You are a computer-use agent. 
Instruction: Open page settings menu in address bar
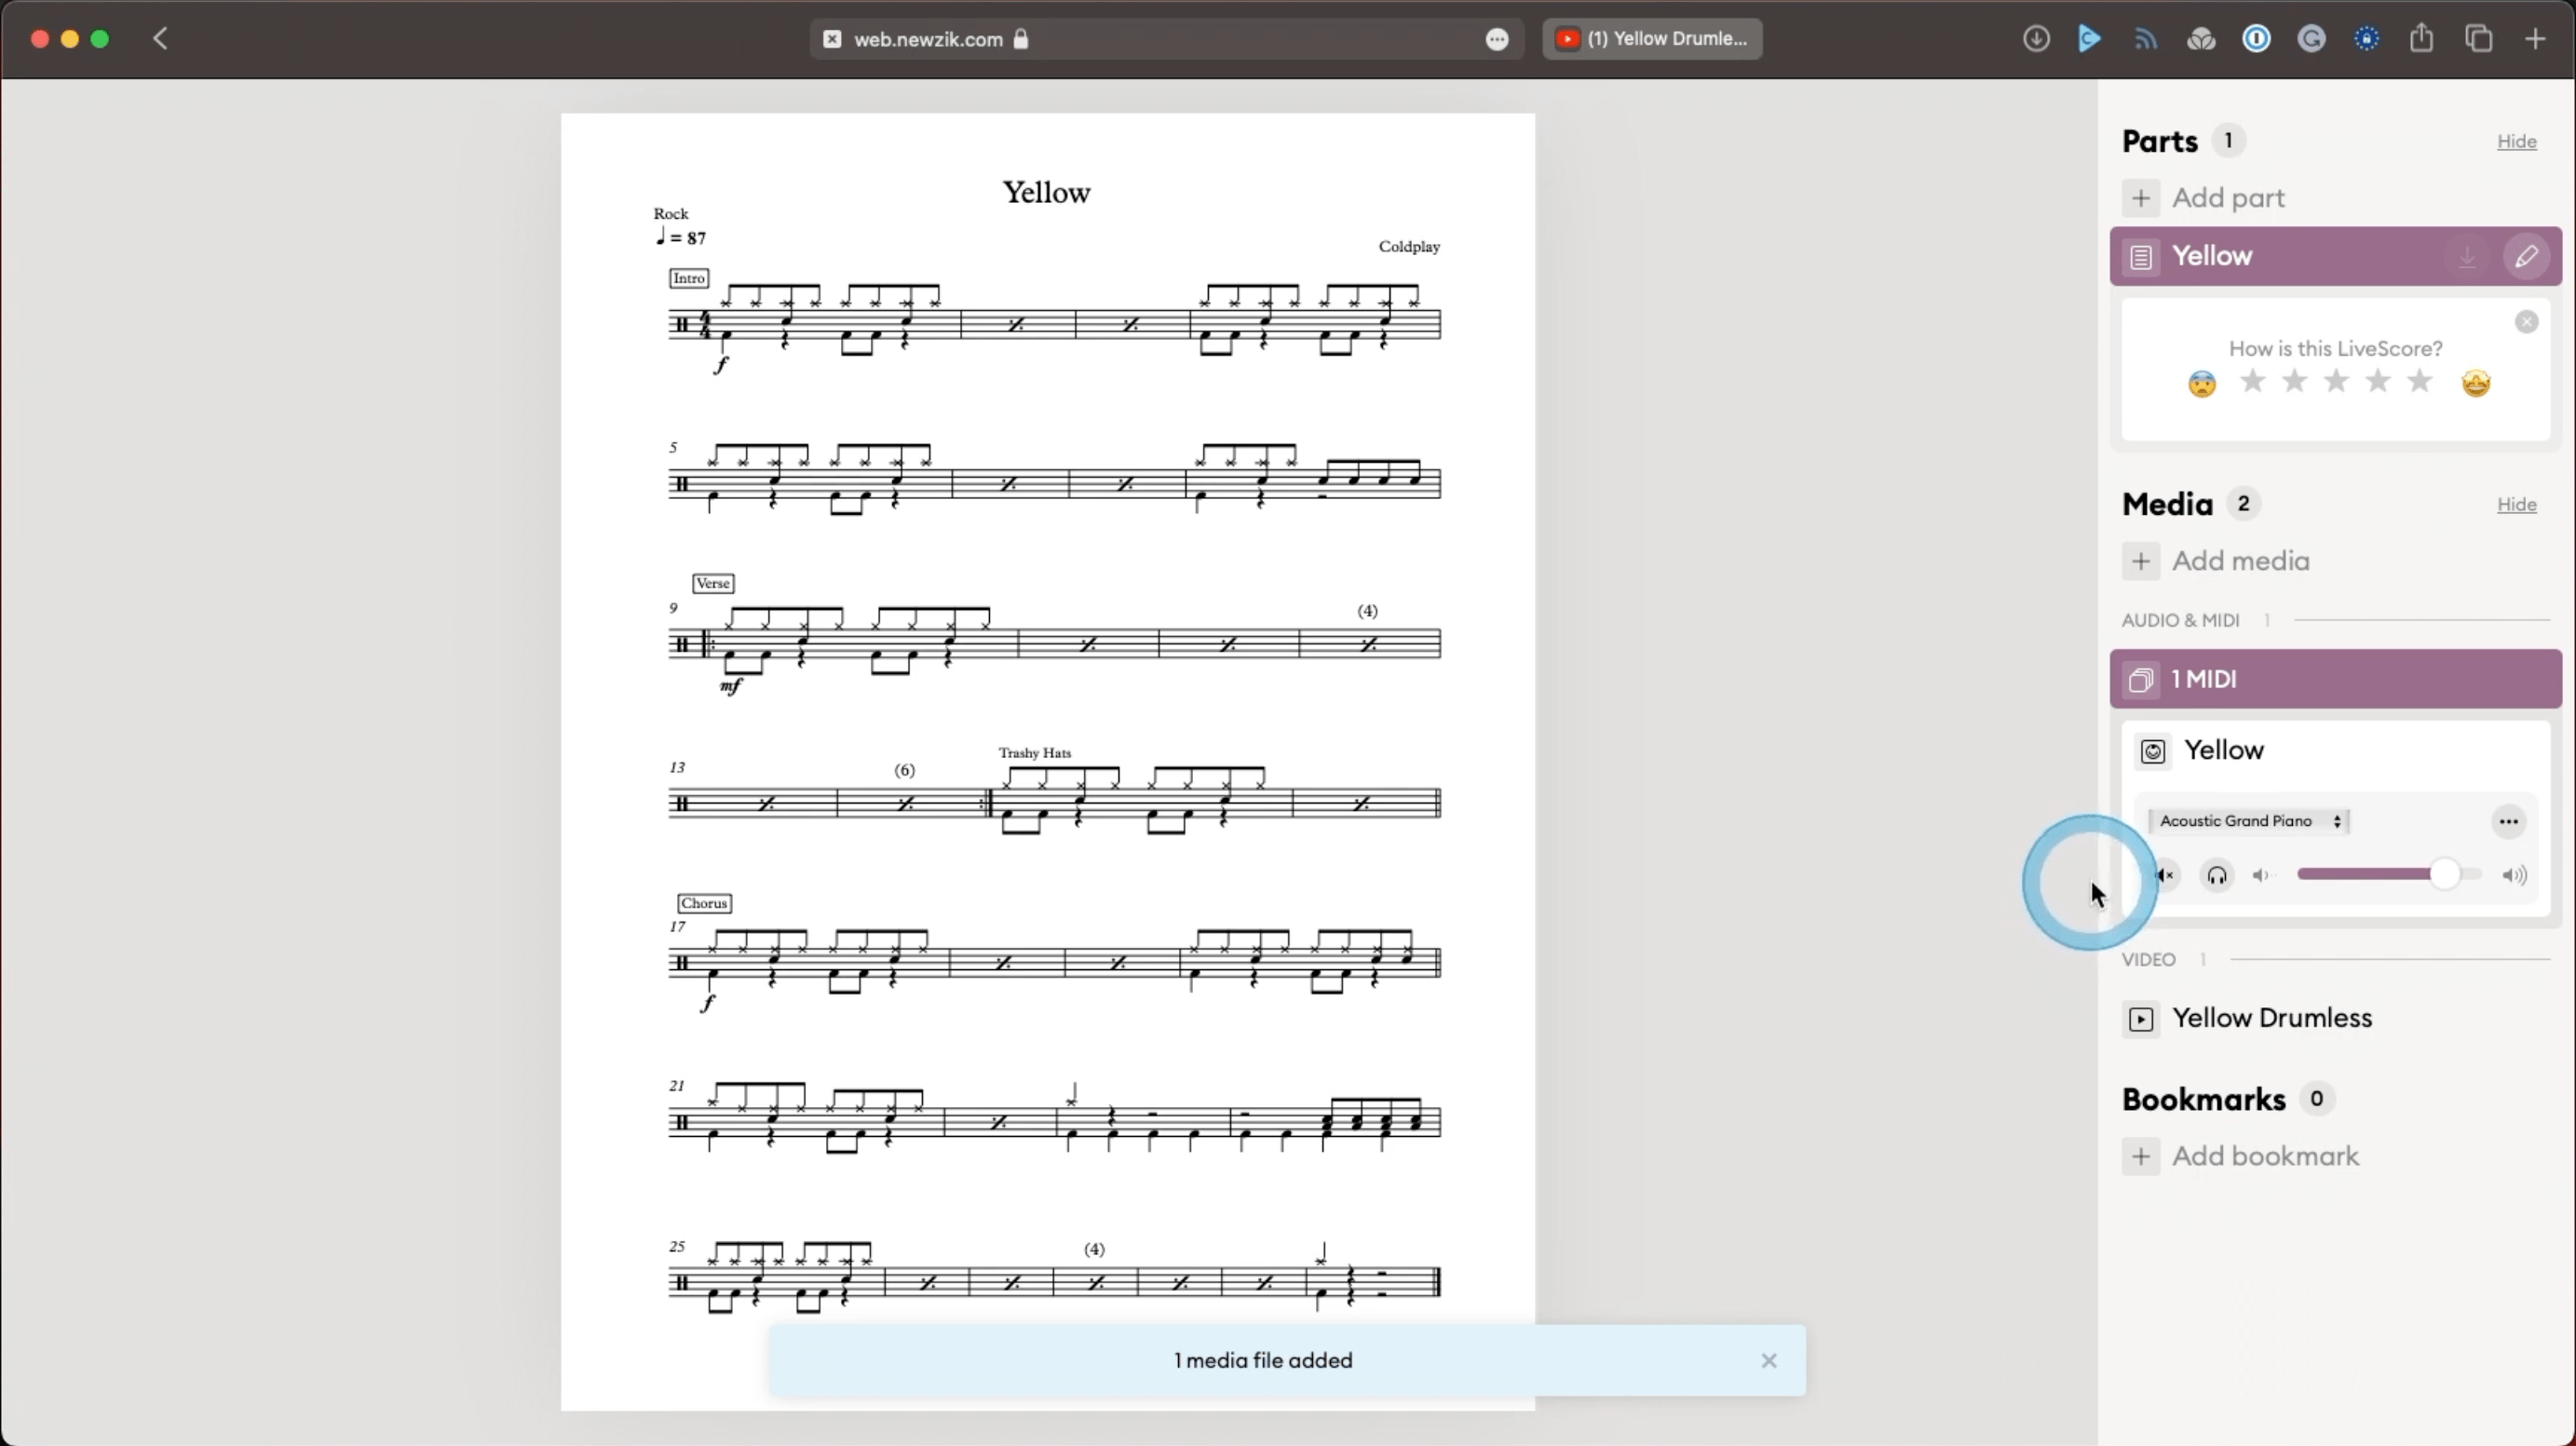point(1496,39)
